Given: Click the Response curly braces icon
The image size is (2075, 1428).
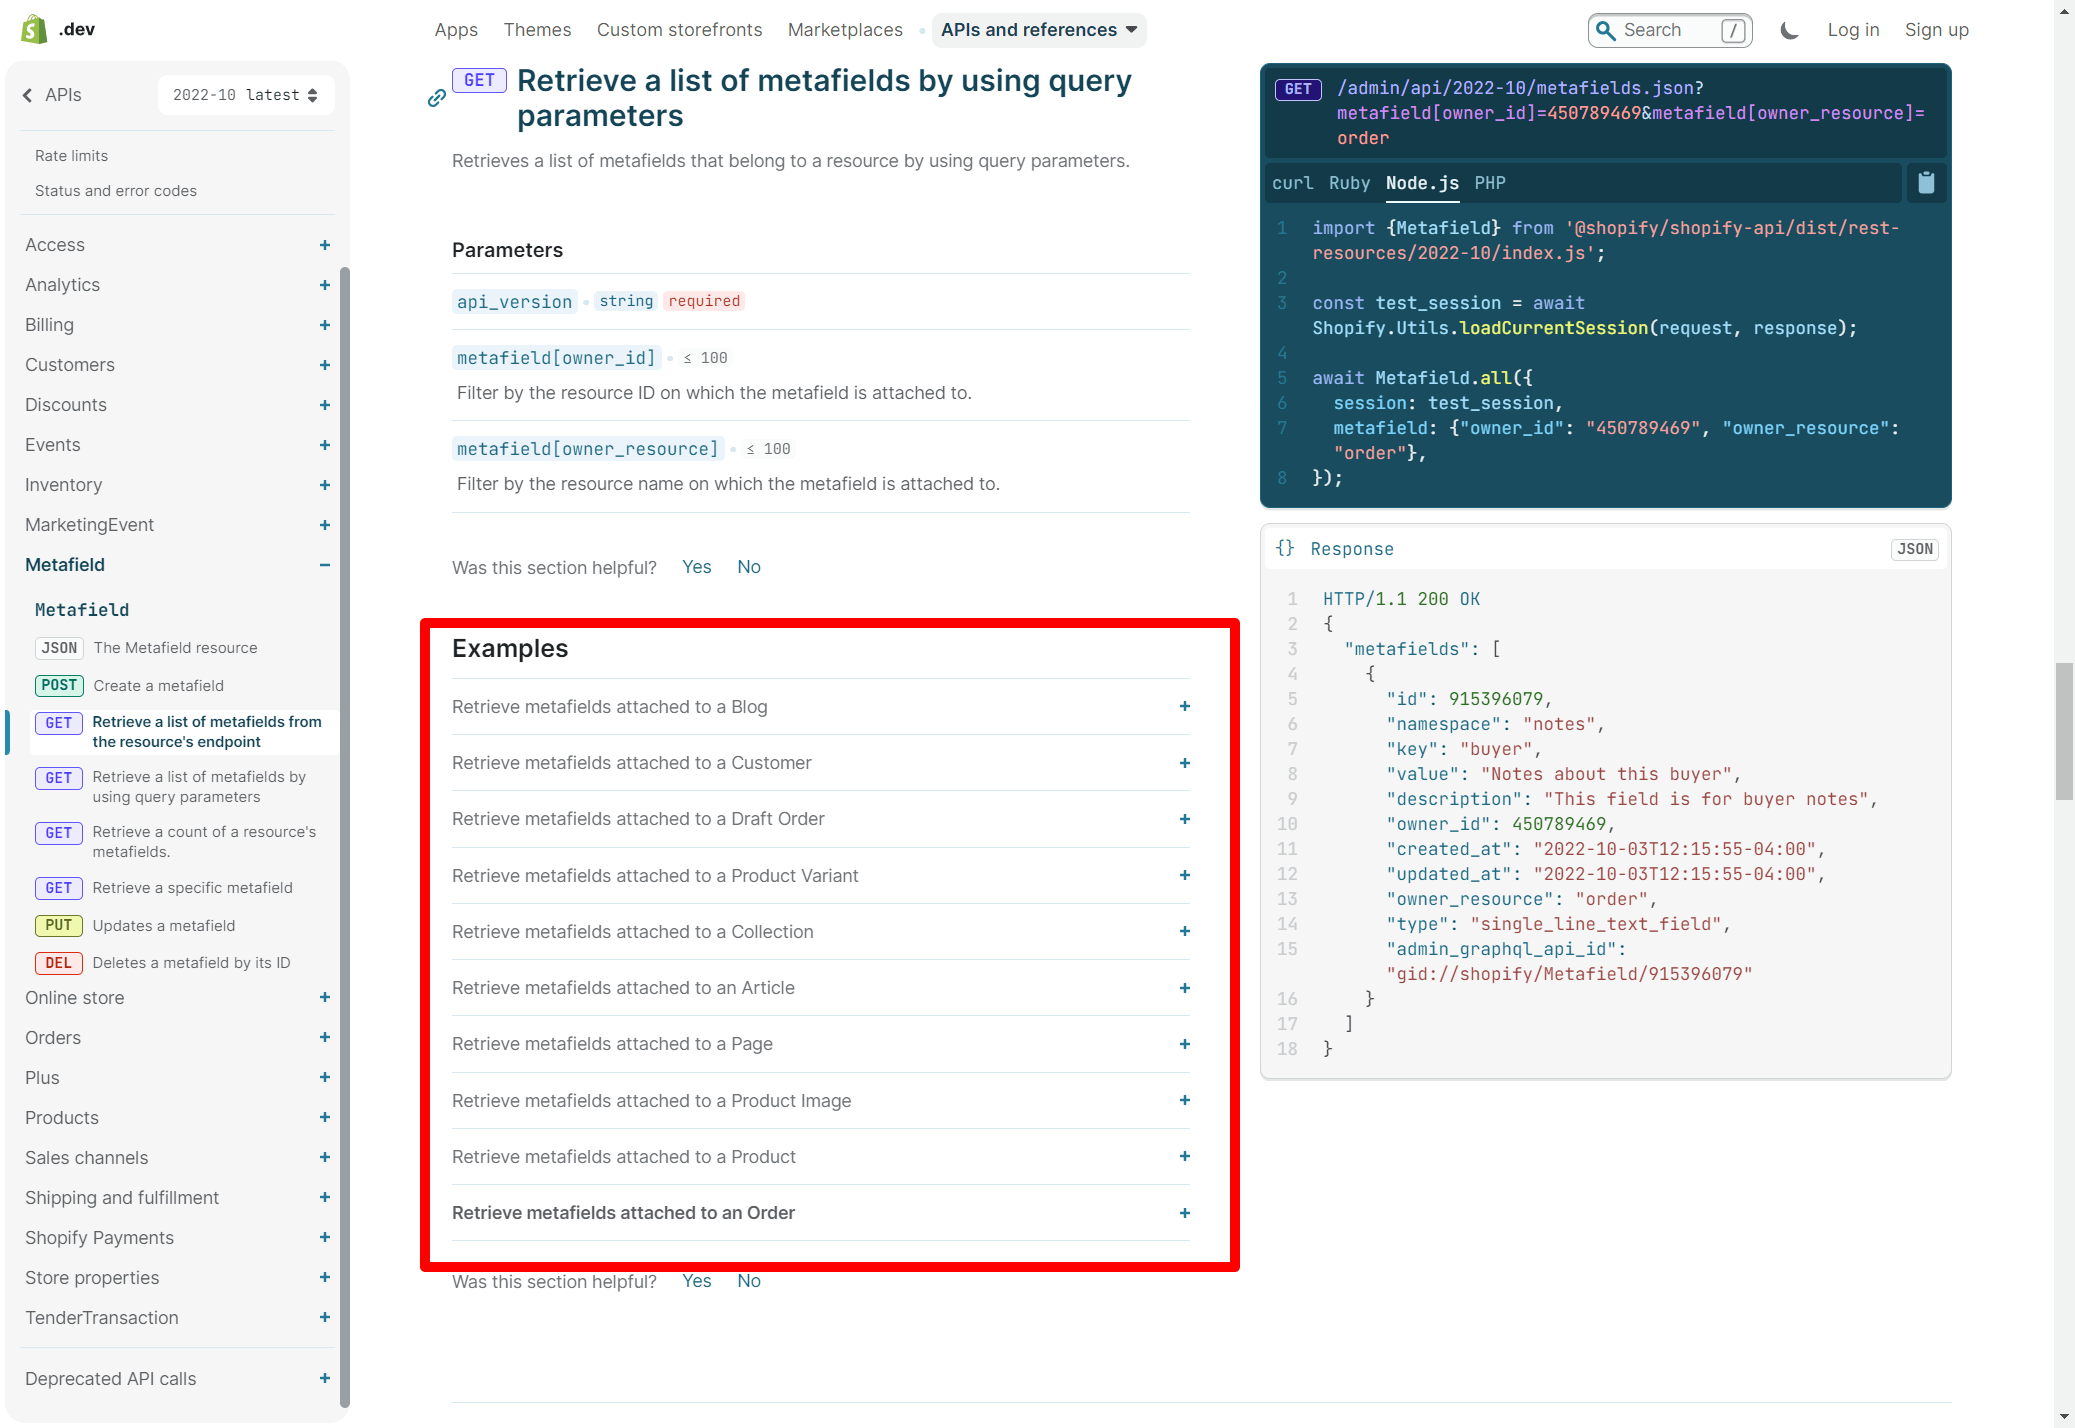Looking at the screenshot, I should point(1285,548).
